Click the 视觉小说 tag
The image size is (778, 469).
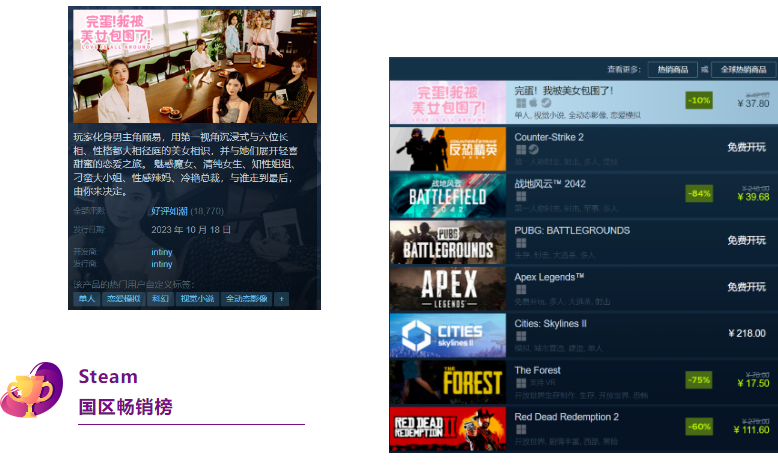pyautogui.click(x=196, y=299)
